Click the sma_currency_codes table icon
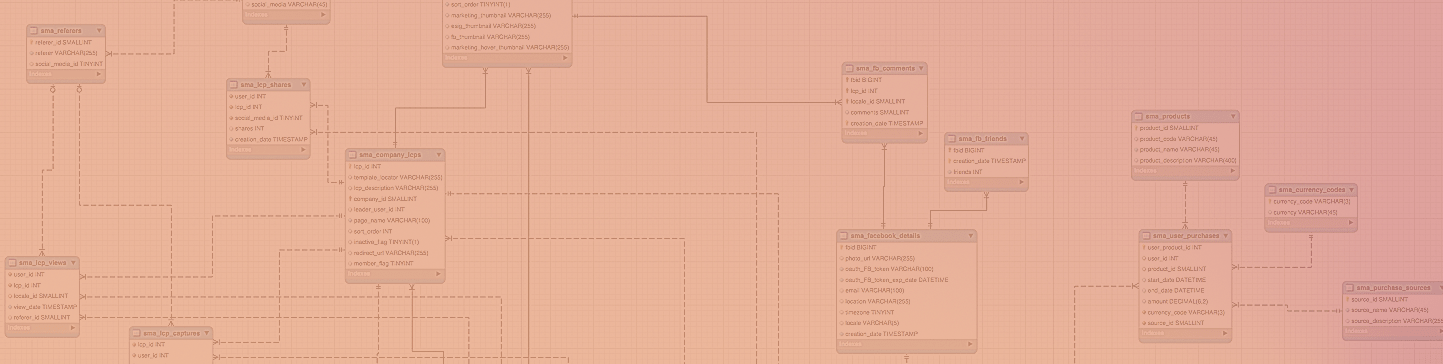 point(1273,189)
